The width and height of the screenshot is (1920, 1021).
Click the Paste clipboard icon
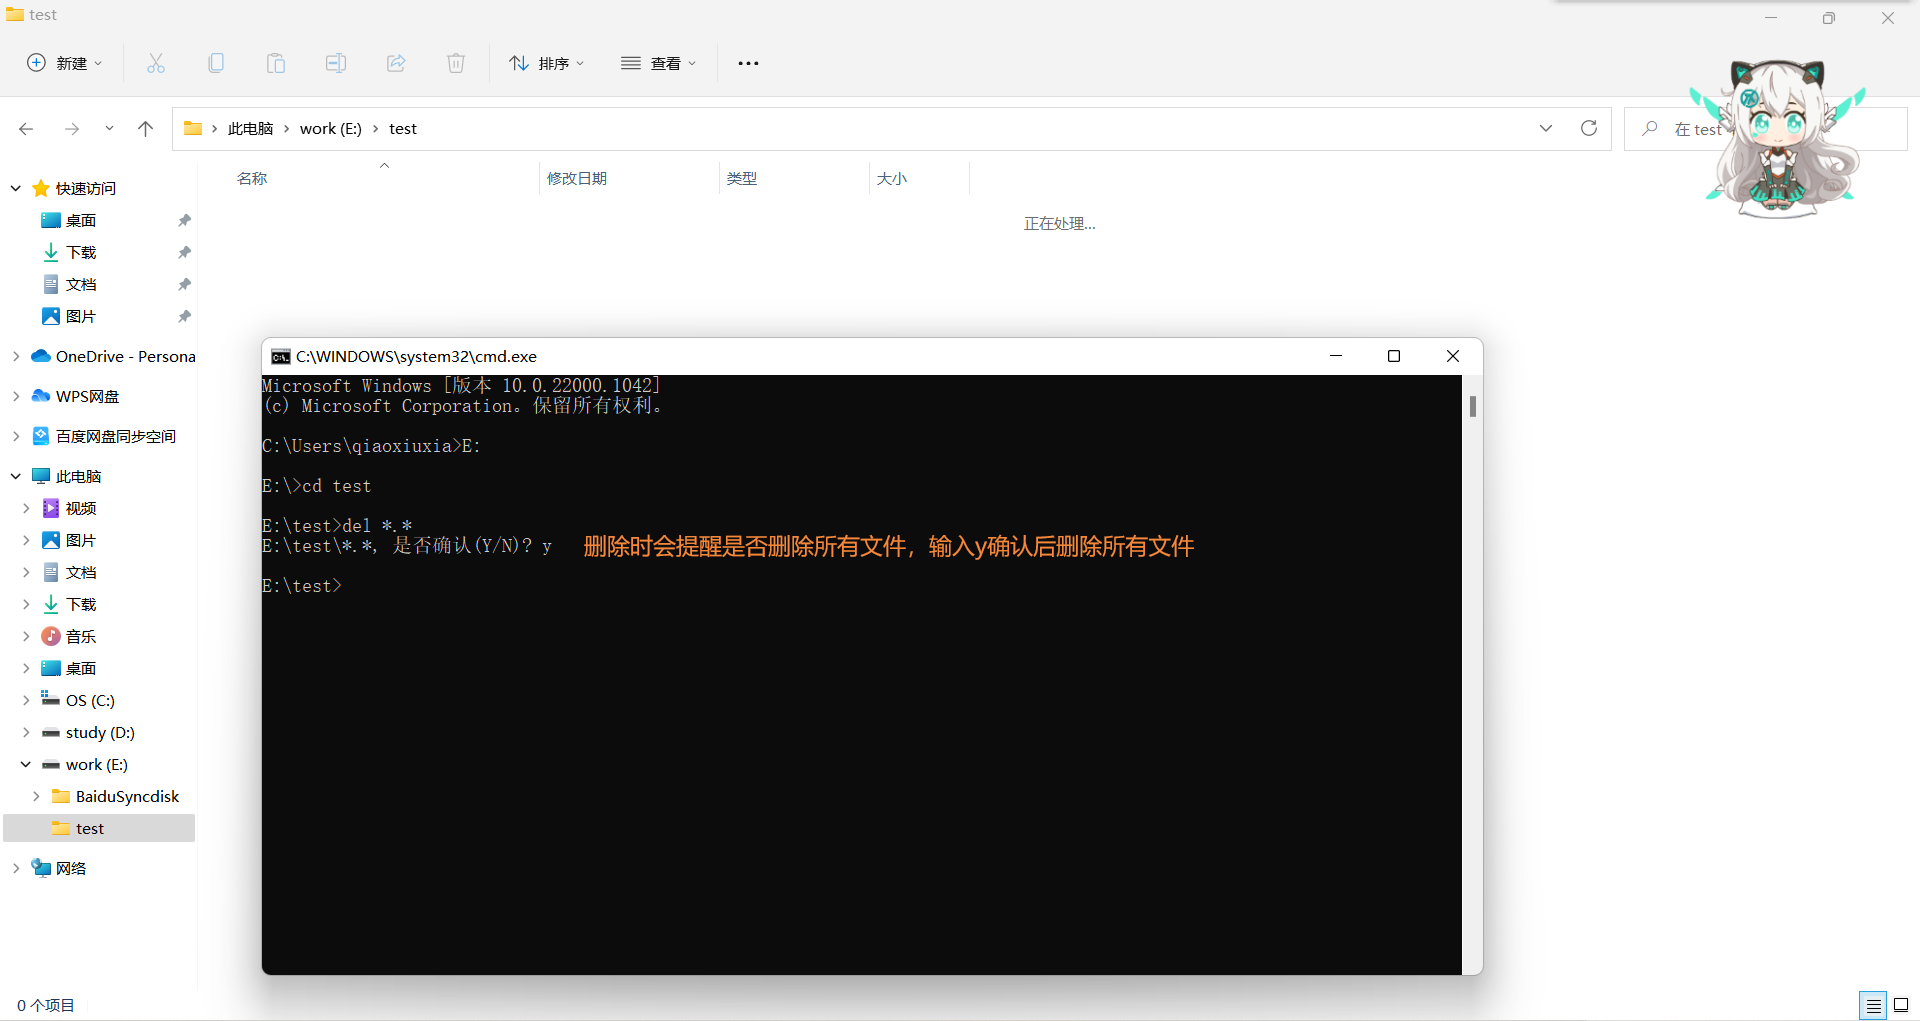[x=276, y=63]
